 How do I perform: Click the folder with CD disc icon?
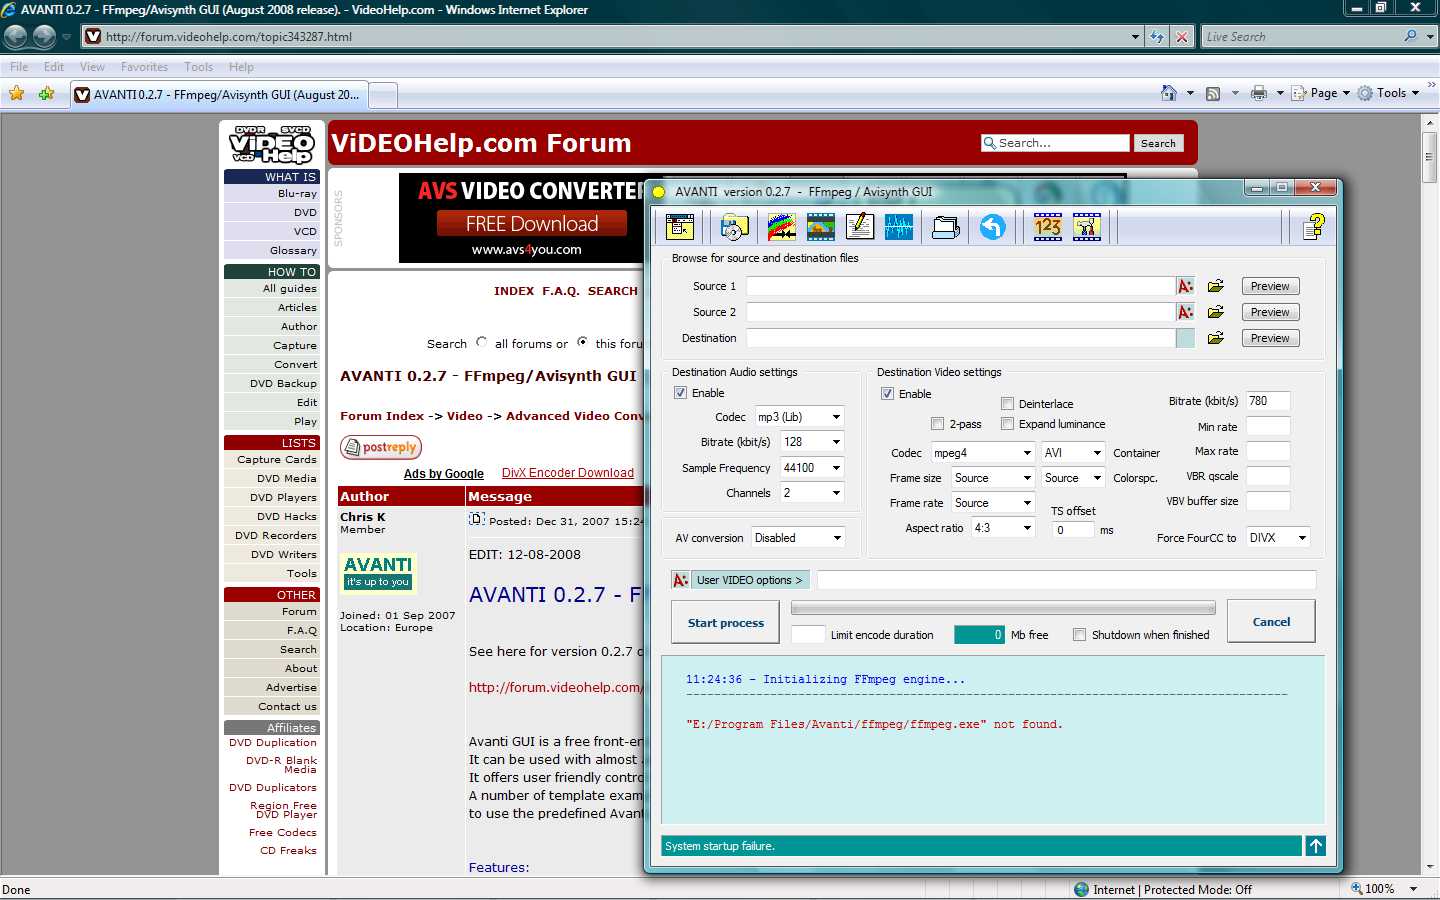pos(734,227)
